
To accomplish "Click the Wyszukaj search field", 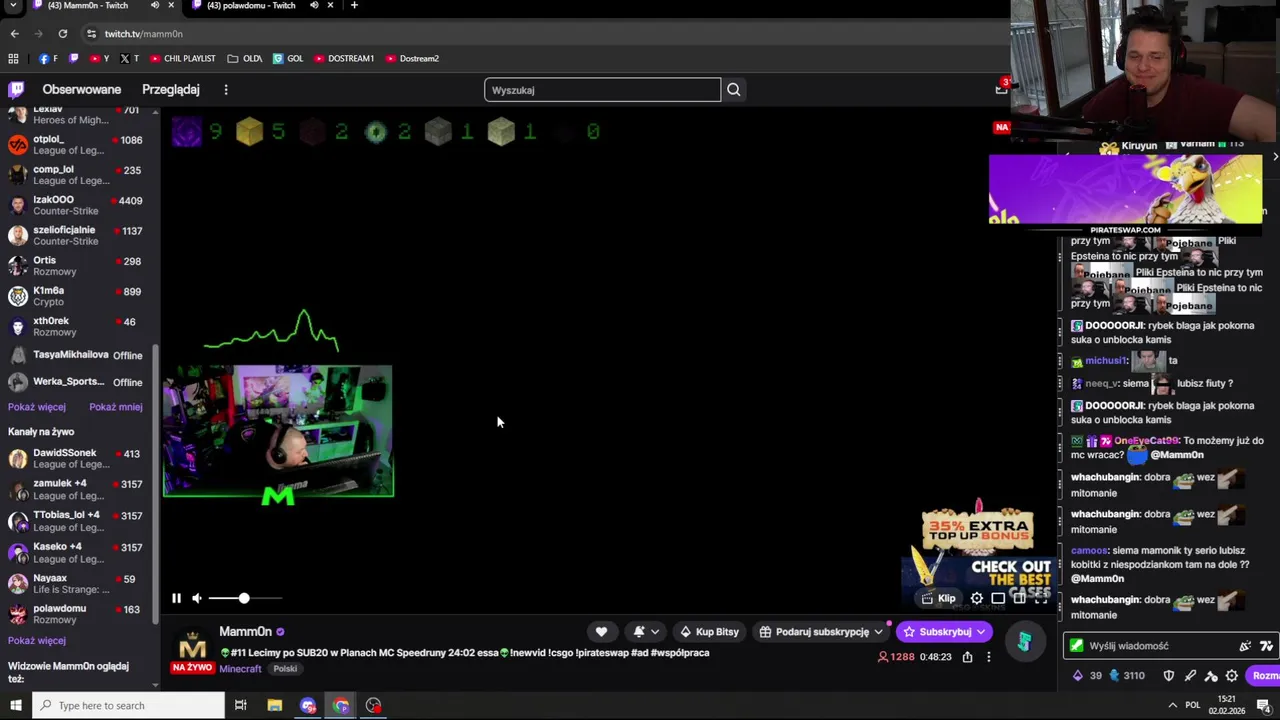I will point(602,90).
